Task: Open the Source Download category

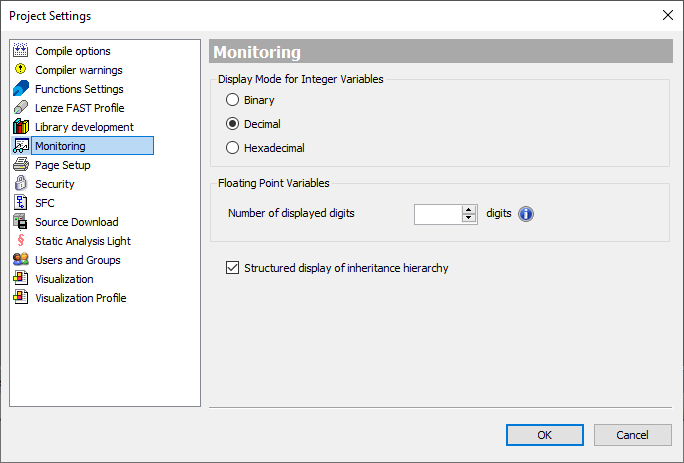Action: [77, 222]
